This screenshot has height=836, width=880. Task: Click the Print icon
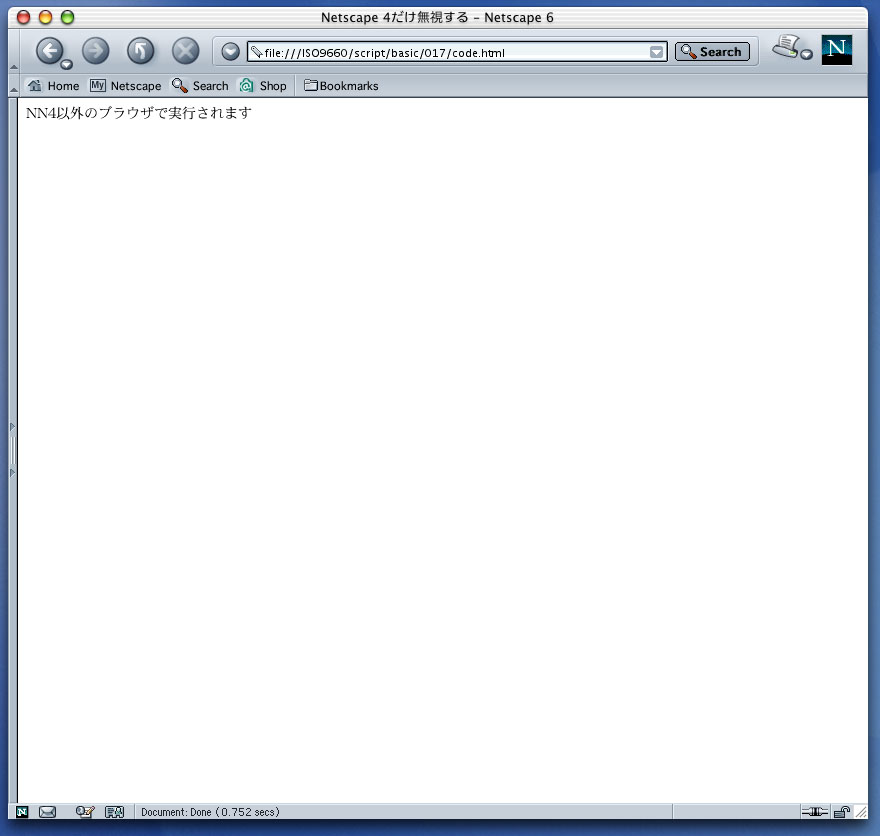pyautogui.click(x=786, y=46)
